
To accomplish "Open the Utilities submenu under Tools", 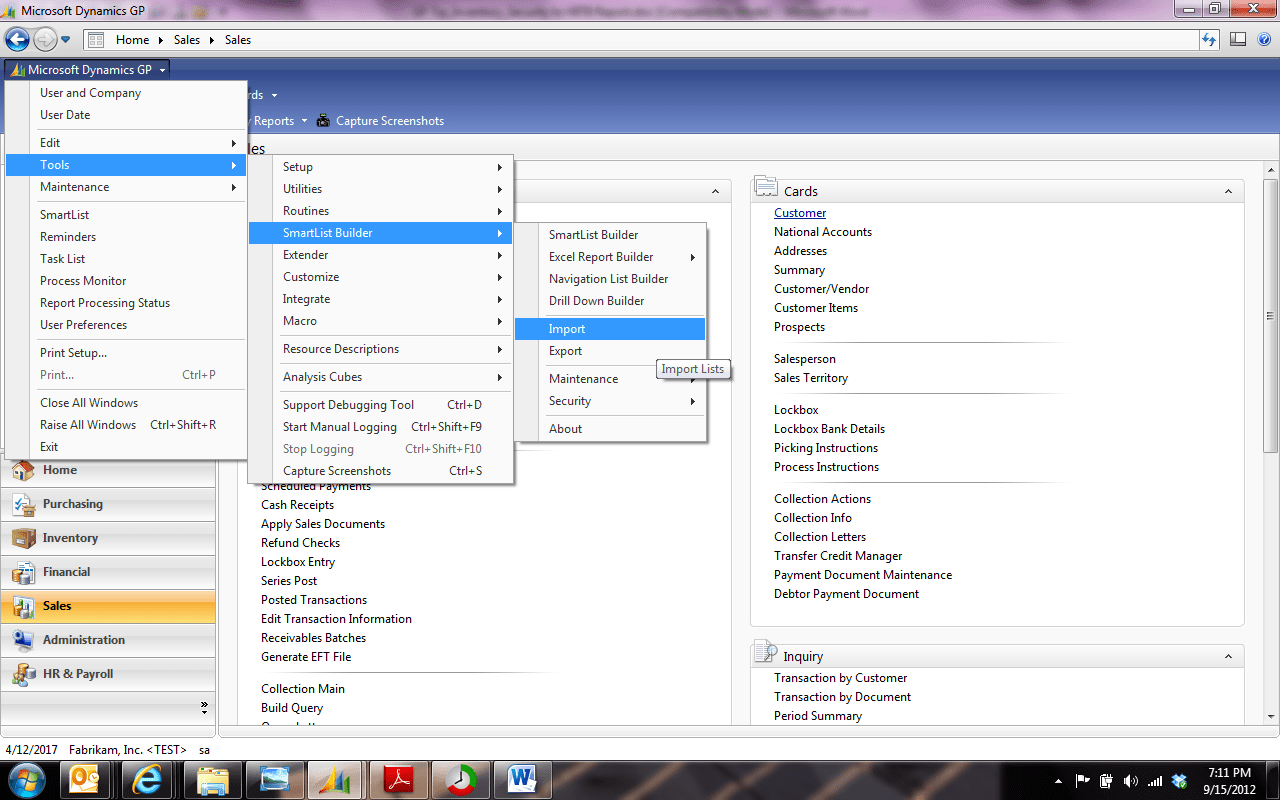I will (x=381, y=189).
